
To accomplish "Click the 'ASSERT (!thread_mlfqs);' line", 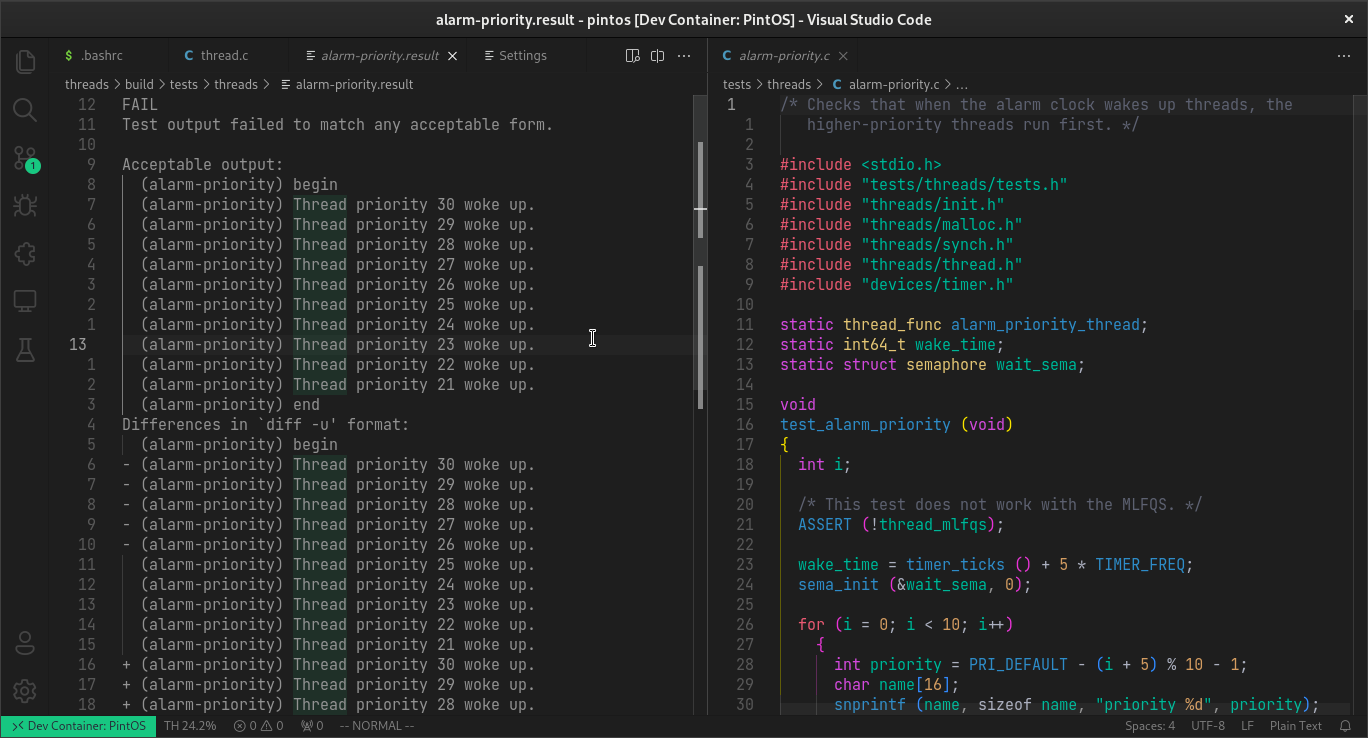I will pos(901,525).
